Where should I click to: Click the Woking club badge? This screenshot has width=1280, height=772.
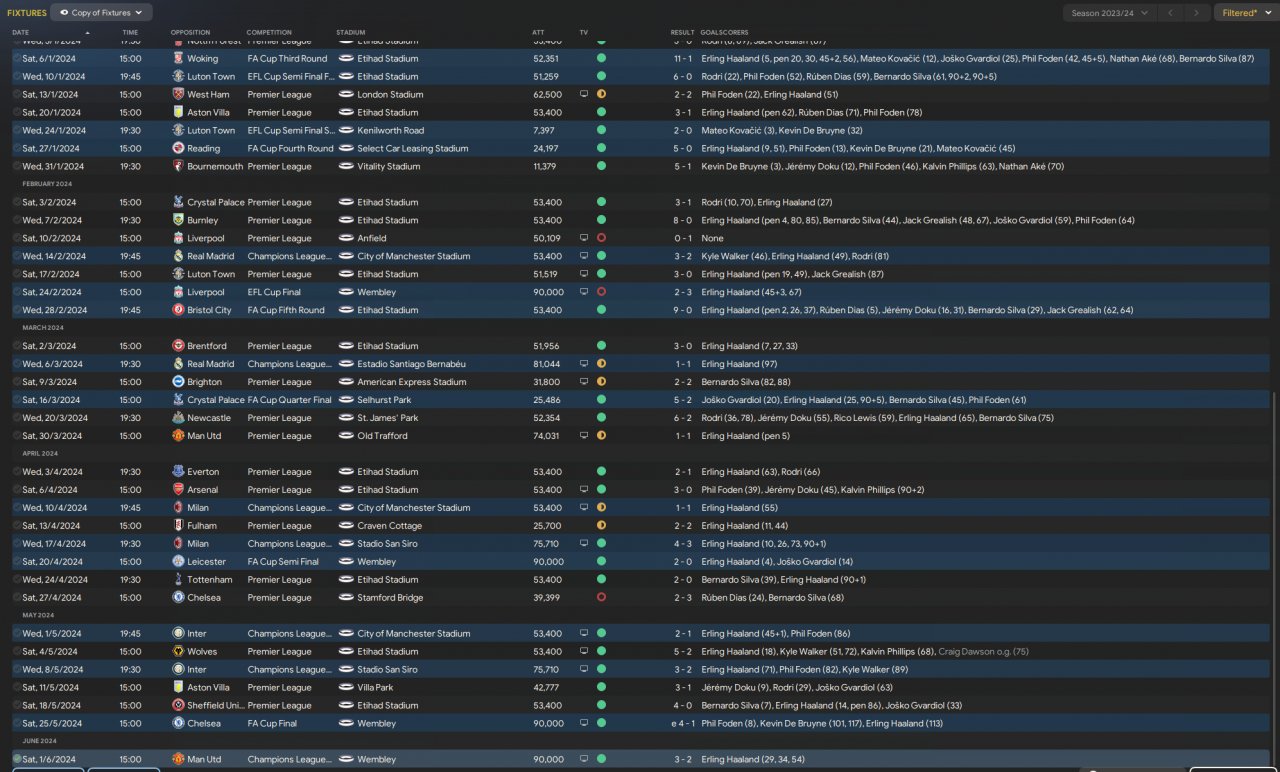(x=178, y=59)
